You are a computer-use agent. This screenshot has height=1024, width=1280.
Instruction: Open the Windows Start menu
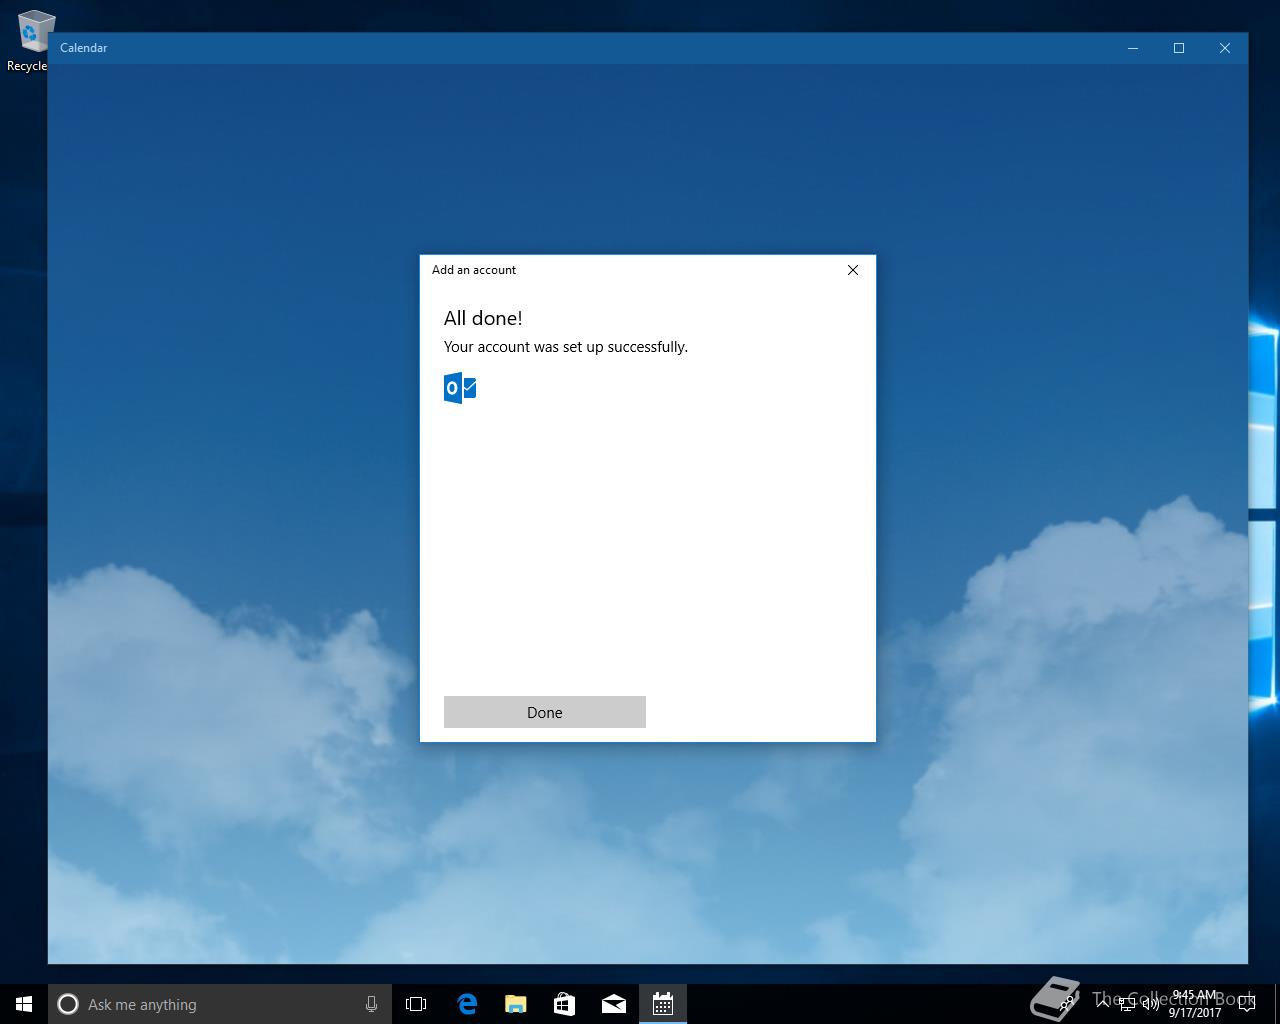(24, 1004)
